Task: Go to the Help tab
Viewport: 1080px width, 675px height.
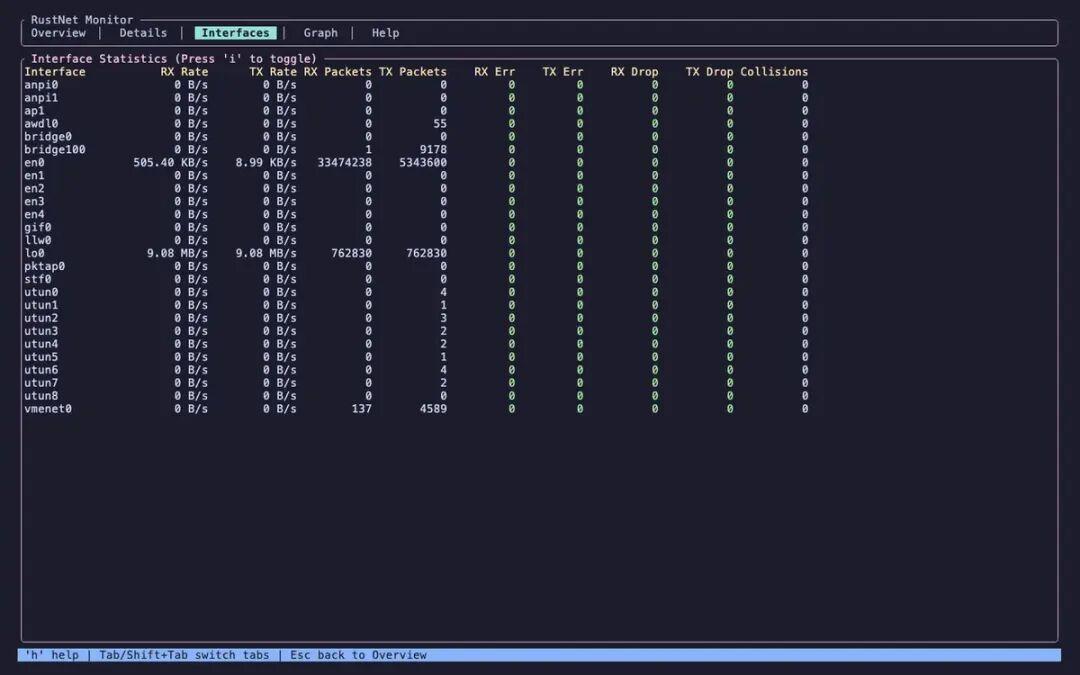Action: [x=386, y=33]
